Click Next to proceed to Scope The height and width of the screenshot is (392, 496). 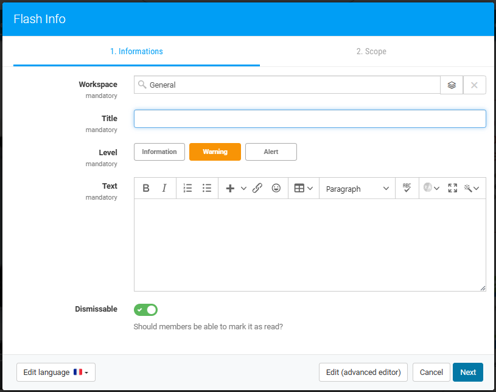pos(468,372)
